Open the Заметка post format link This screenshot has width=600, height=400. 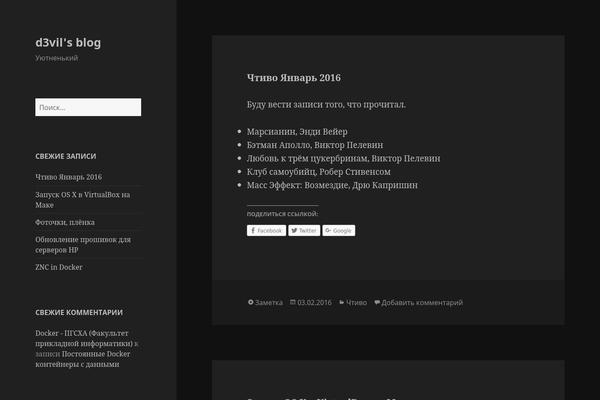[x=268, y=302]
